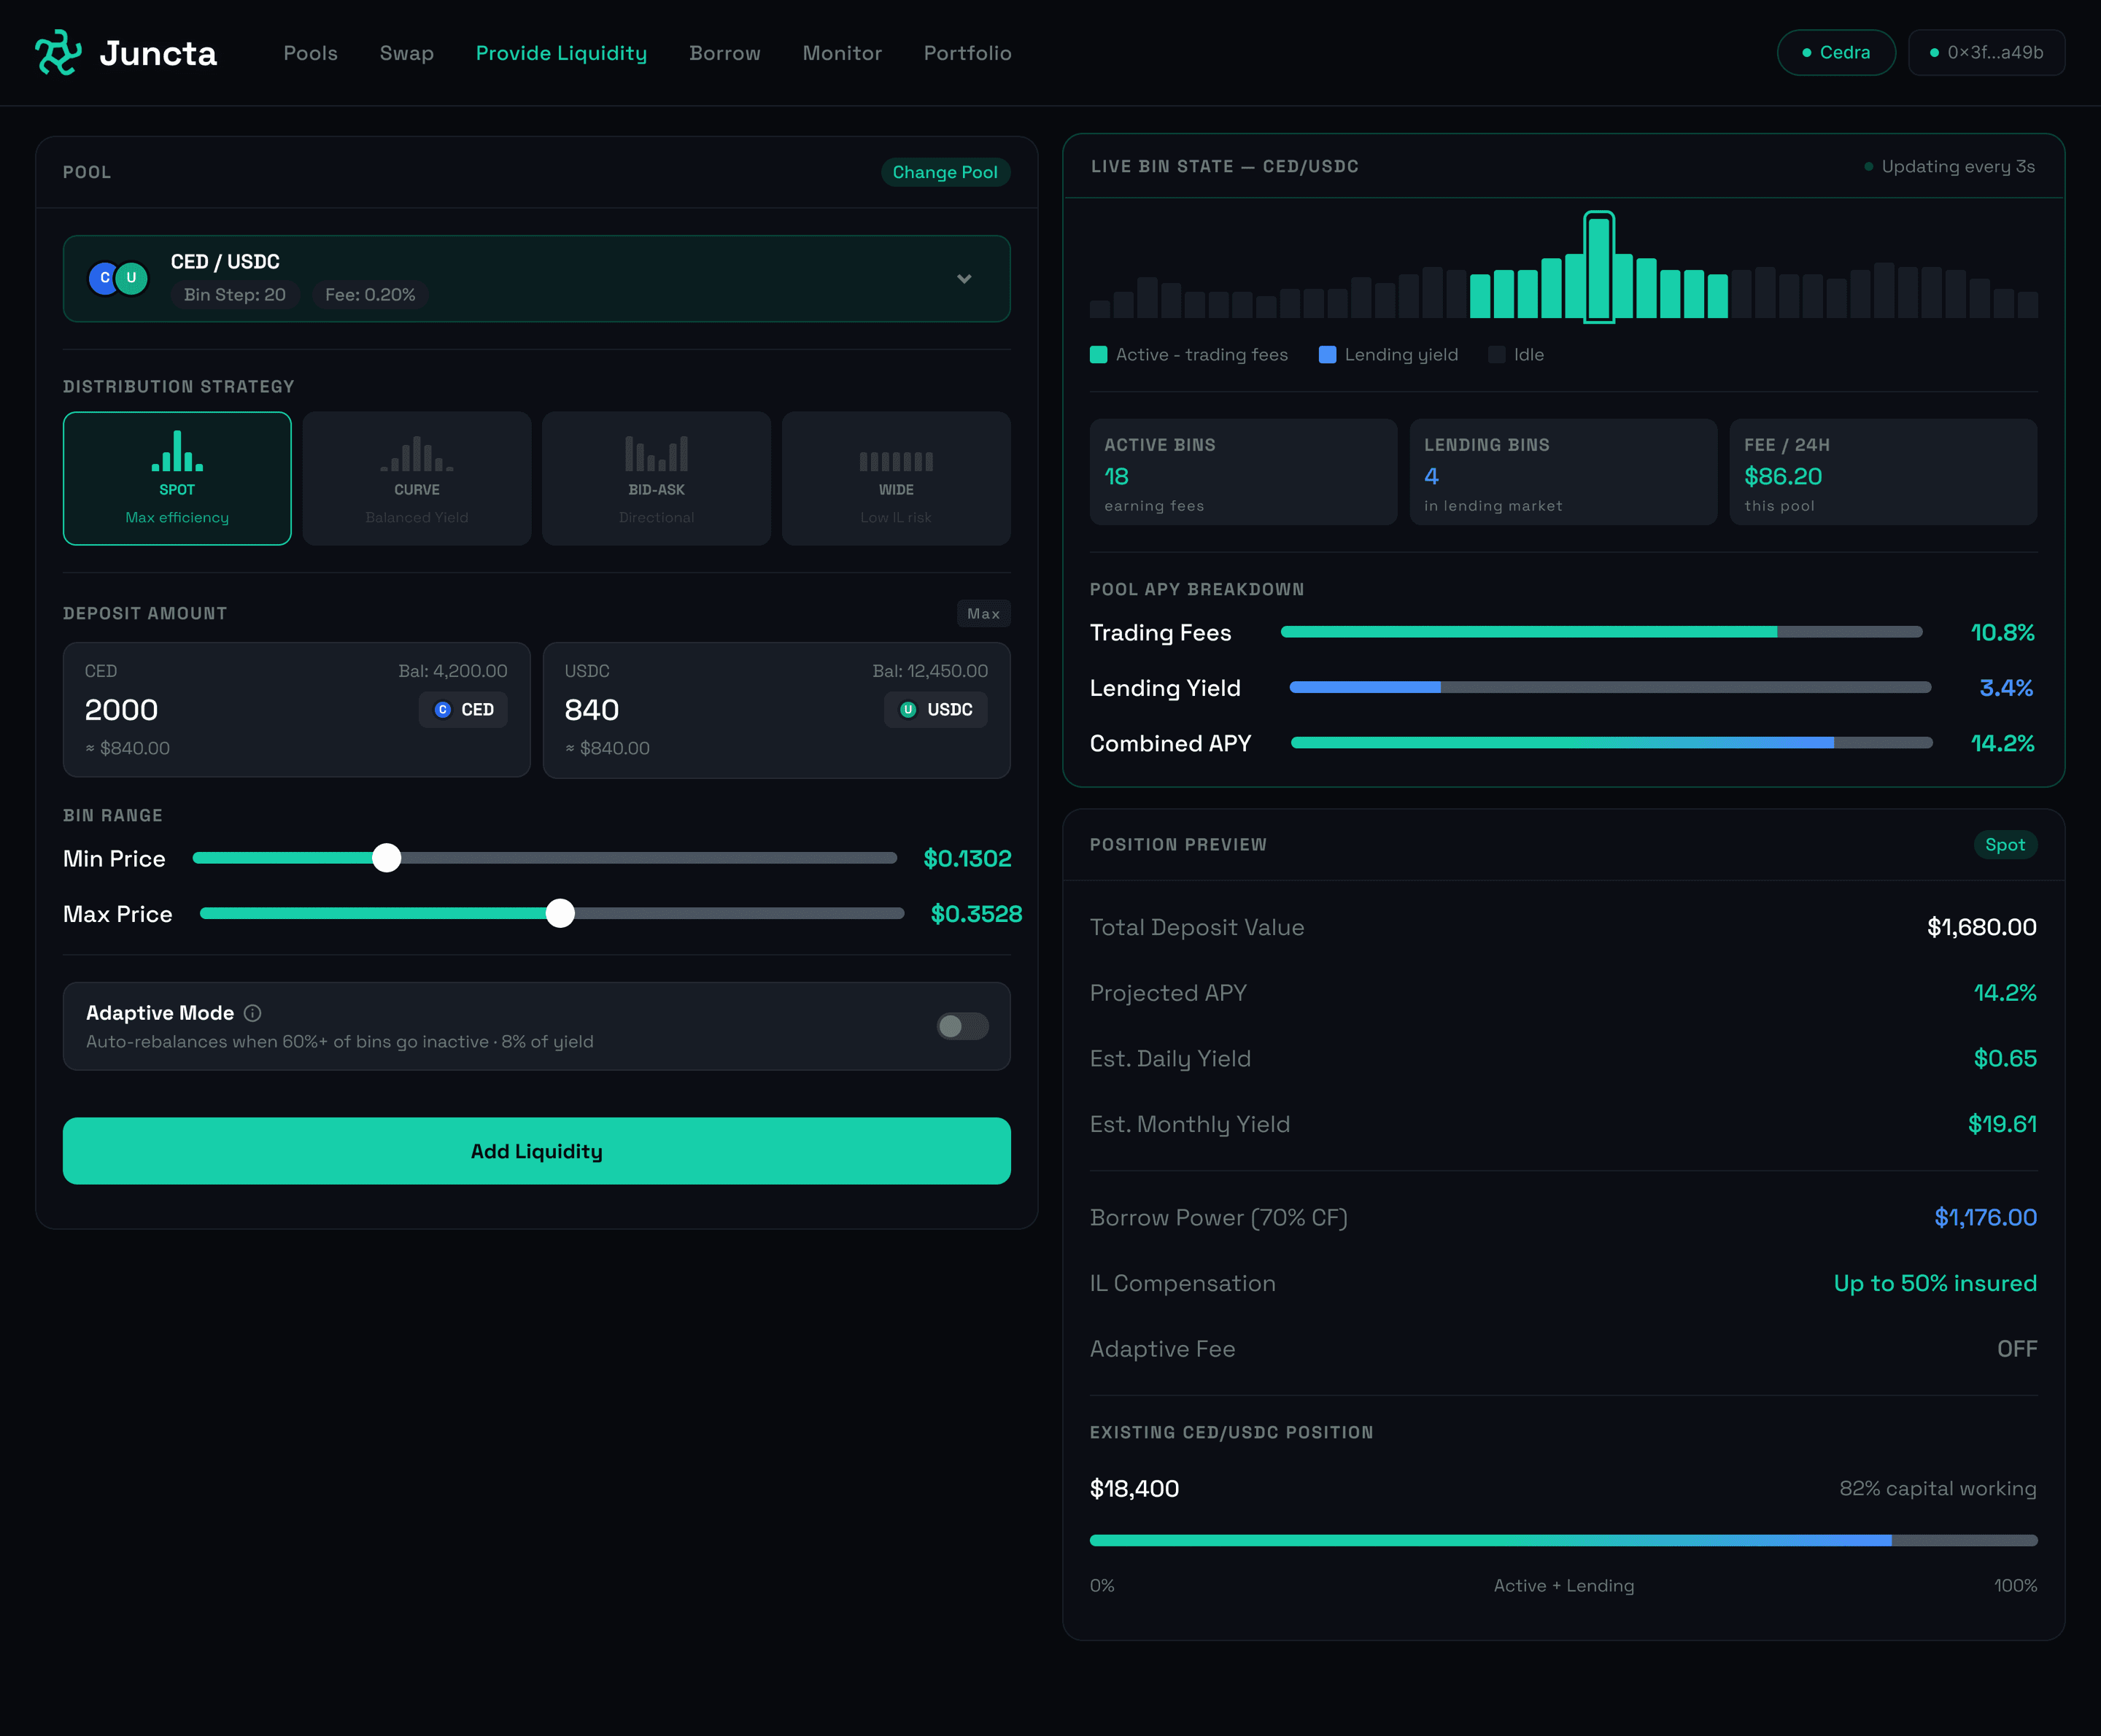Navigate to the Portfolio tab
2101x1736 pixels.
click(x=967, y=53)
